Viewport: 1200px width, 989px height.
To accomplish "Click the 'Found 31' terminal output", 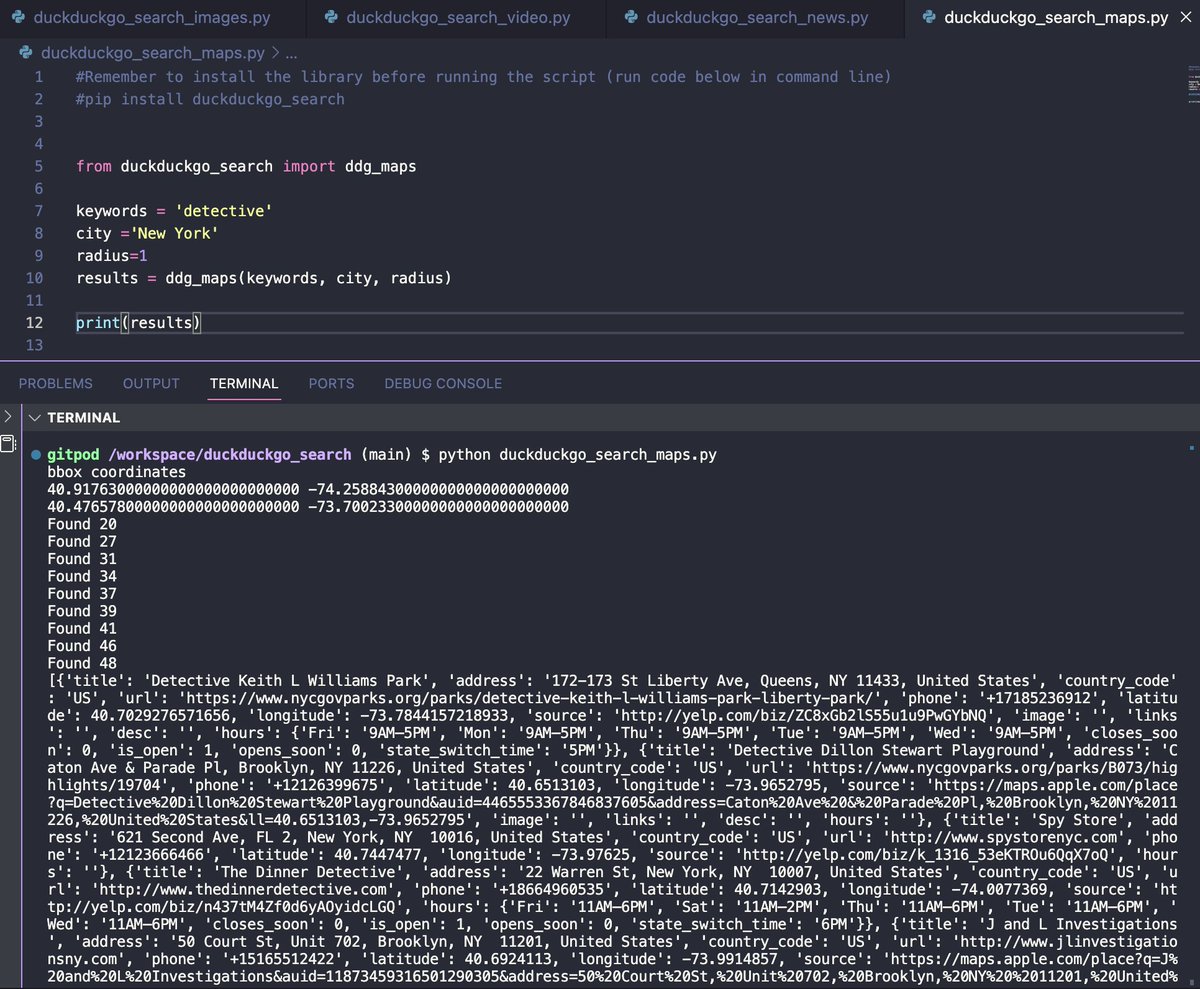I will (x=82, y=559).
